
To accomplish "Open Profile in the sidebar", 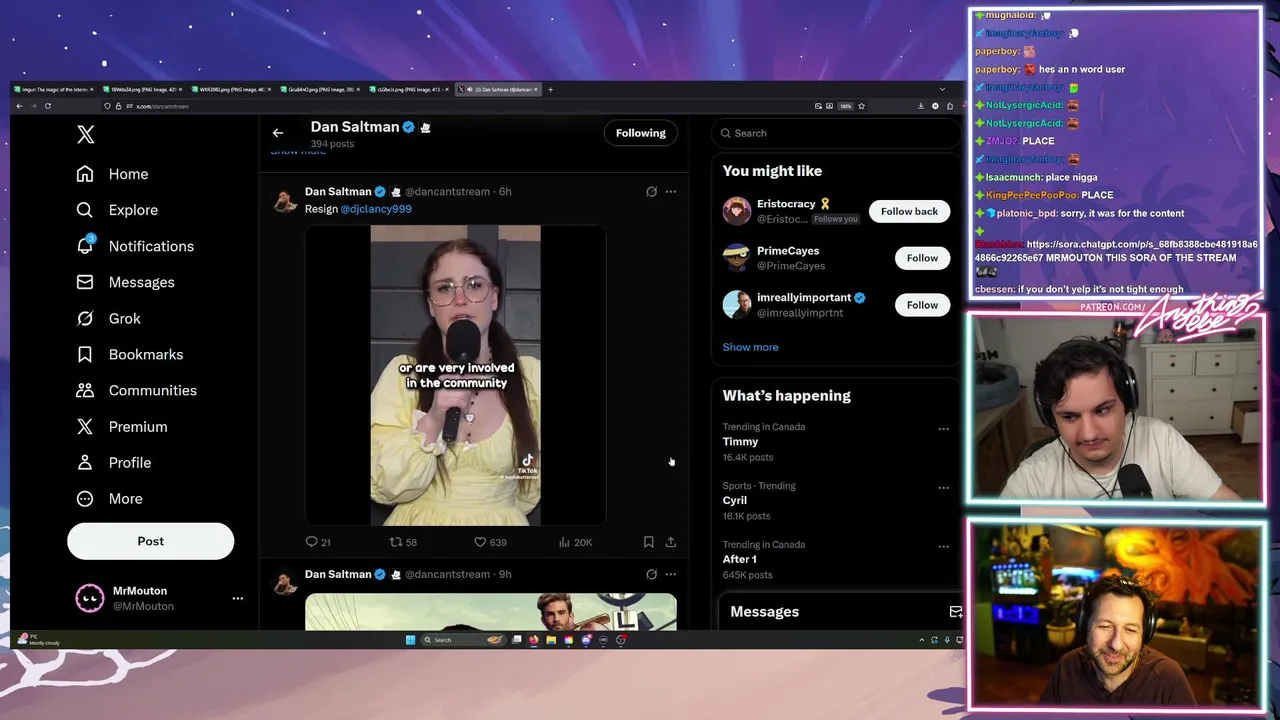I will pyautogui.click(x=114, y=462).
